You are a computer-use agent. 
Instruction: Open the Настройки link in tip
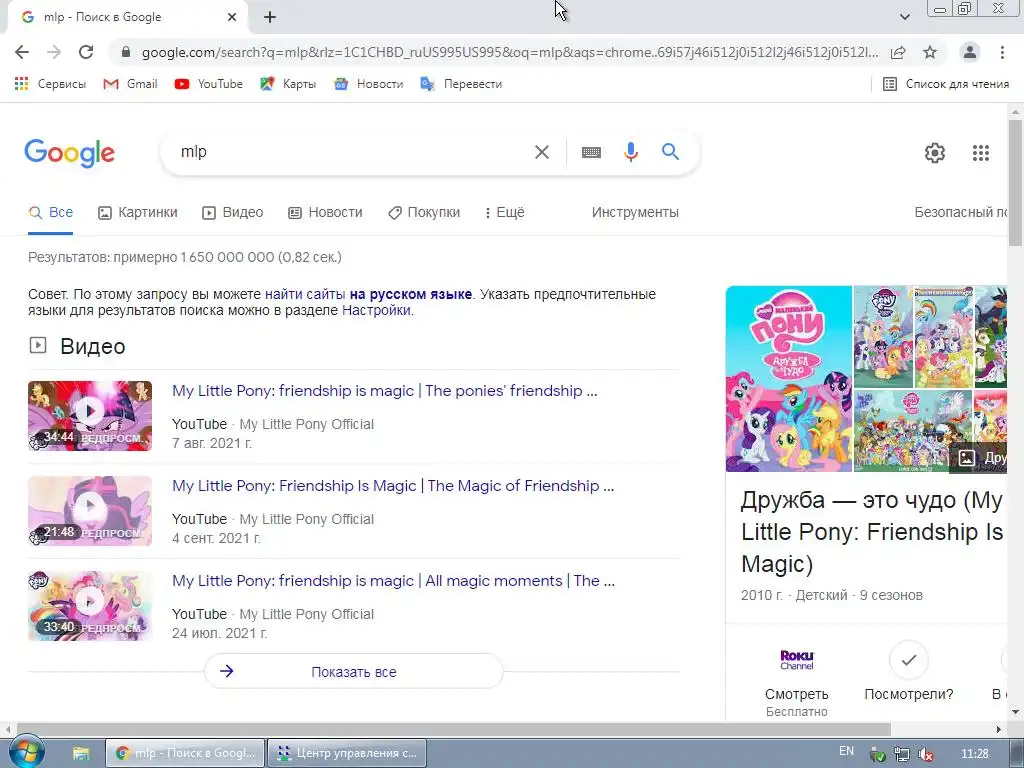coord(376,310)
